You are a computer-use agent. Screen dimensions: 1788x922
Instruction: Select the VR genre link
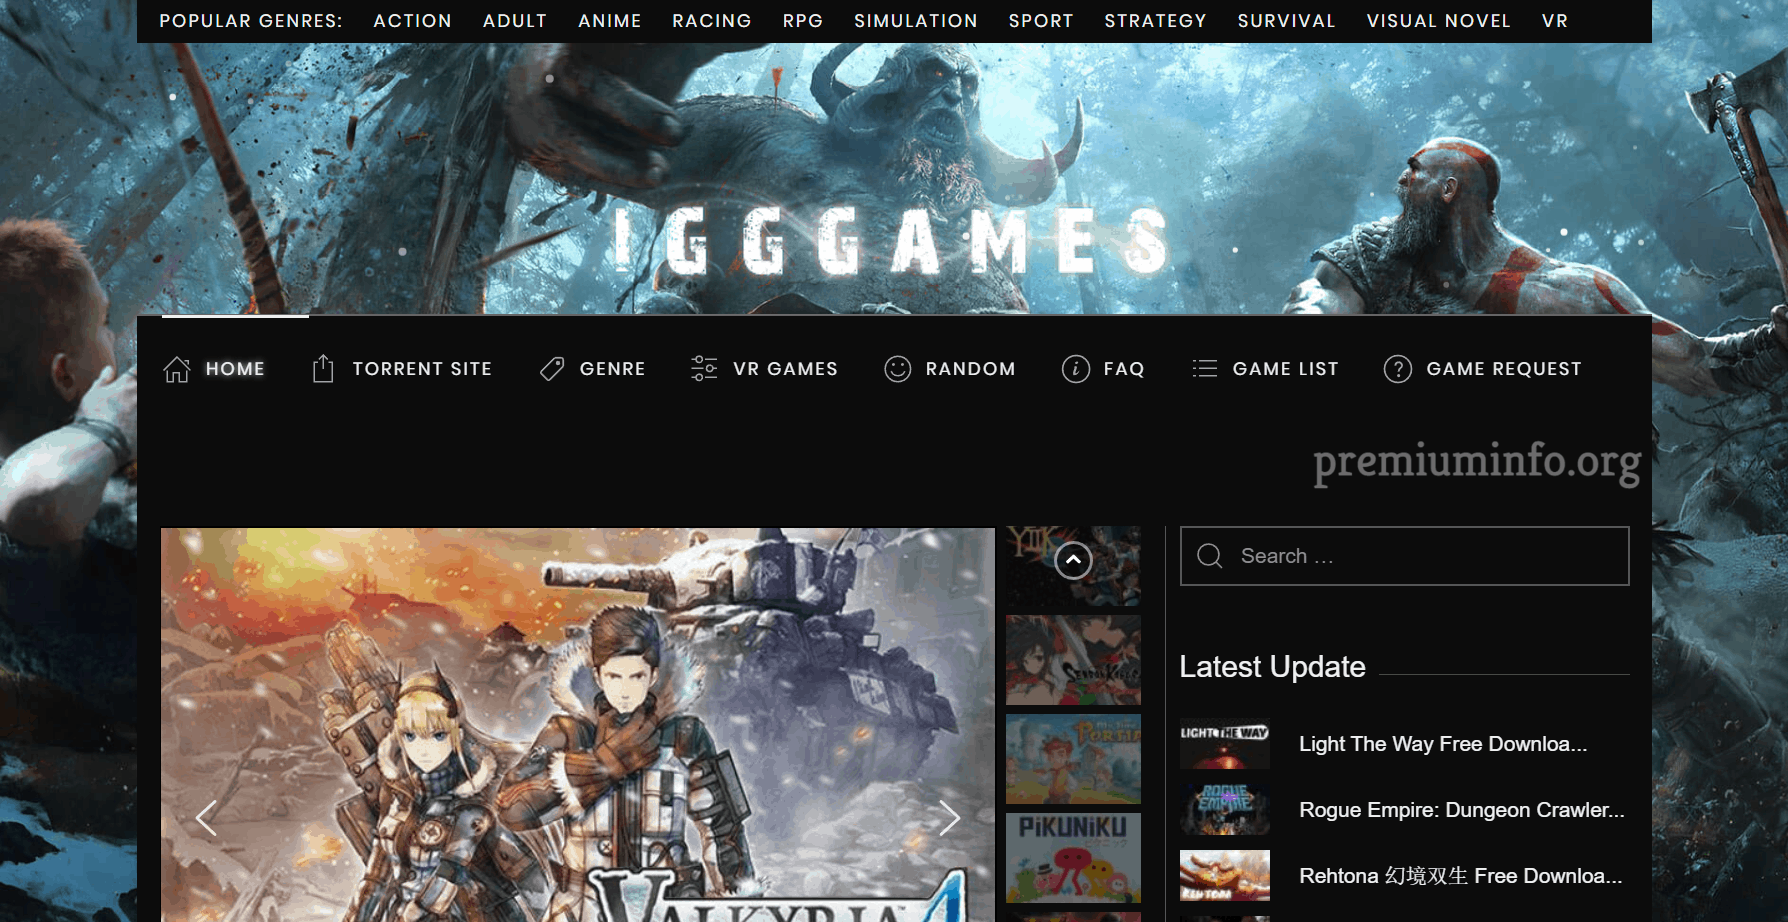click(1555, 21)
